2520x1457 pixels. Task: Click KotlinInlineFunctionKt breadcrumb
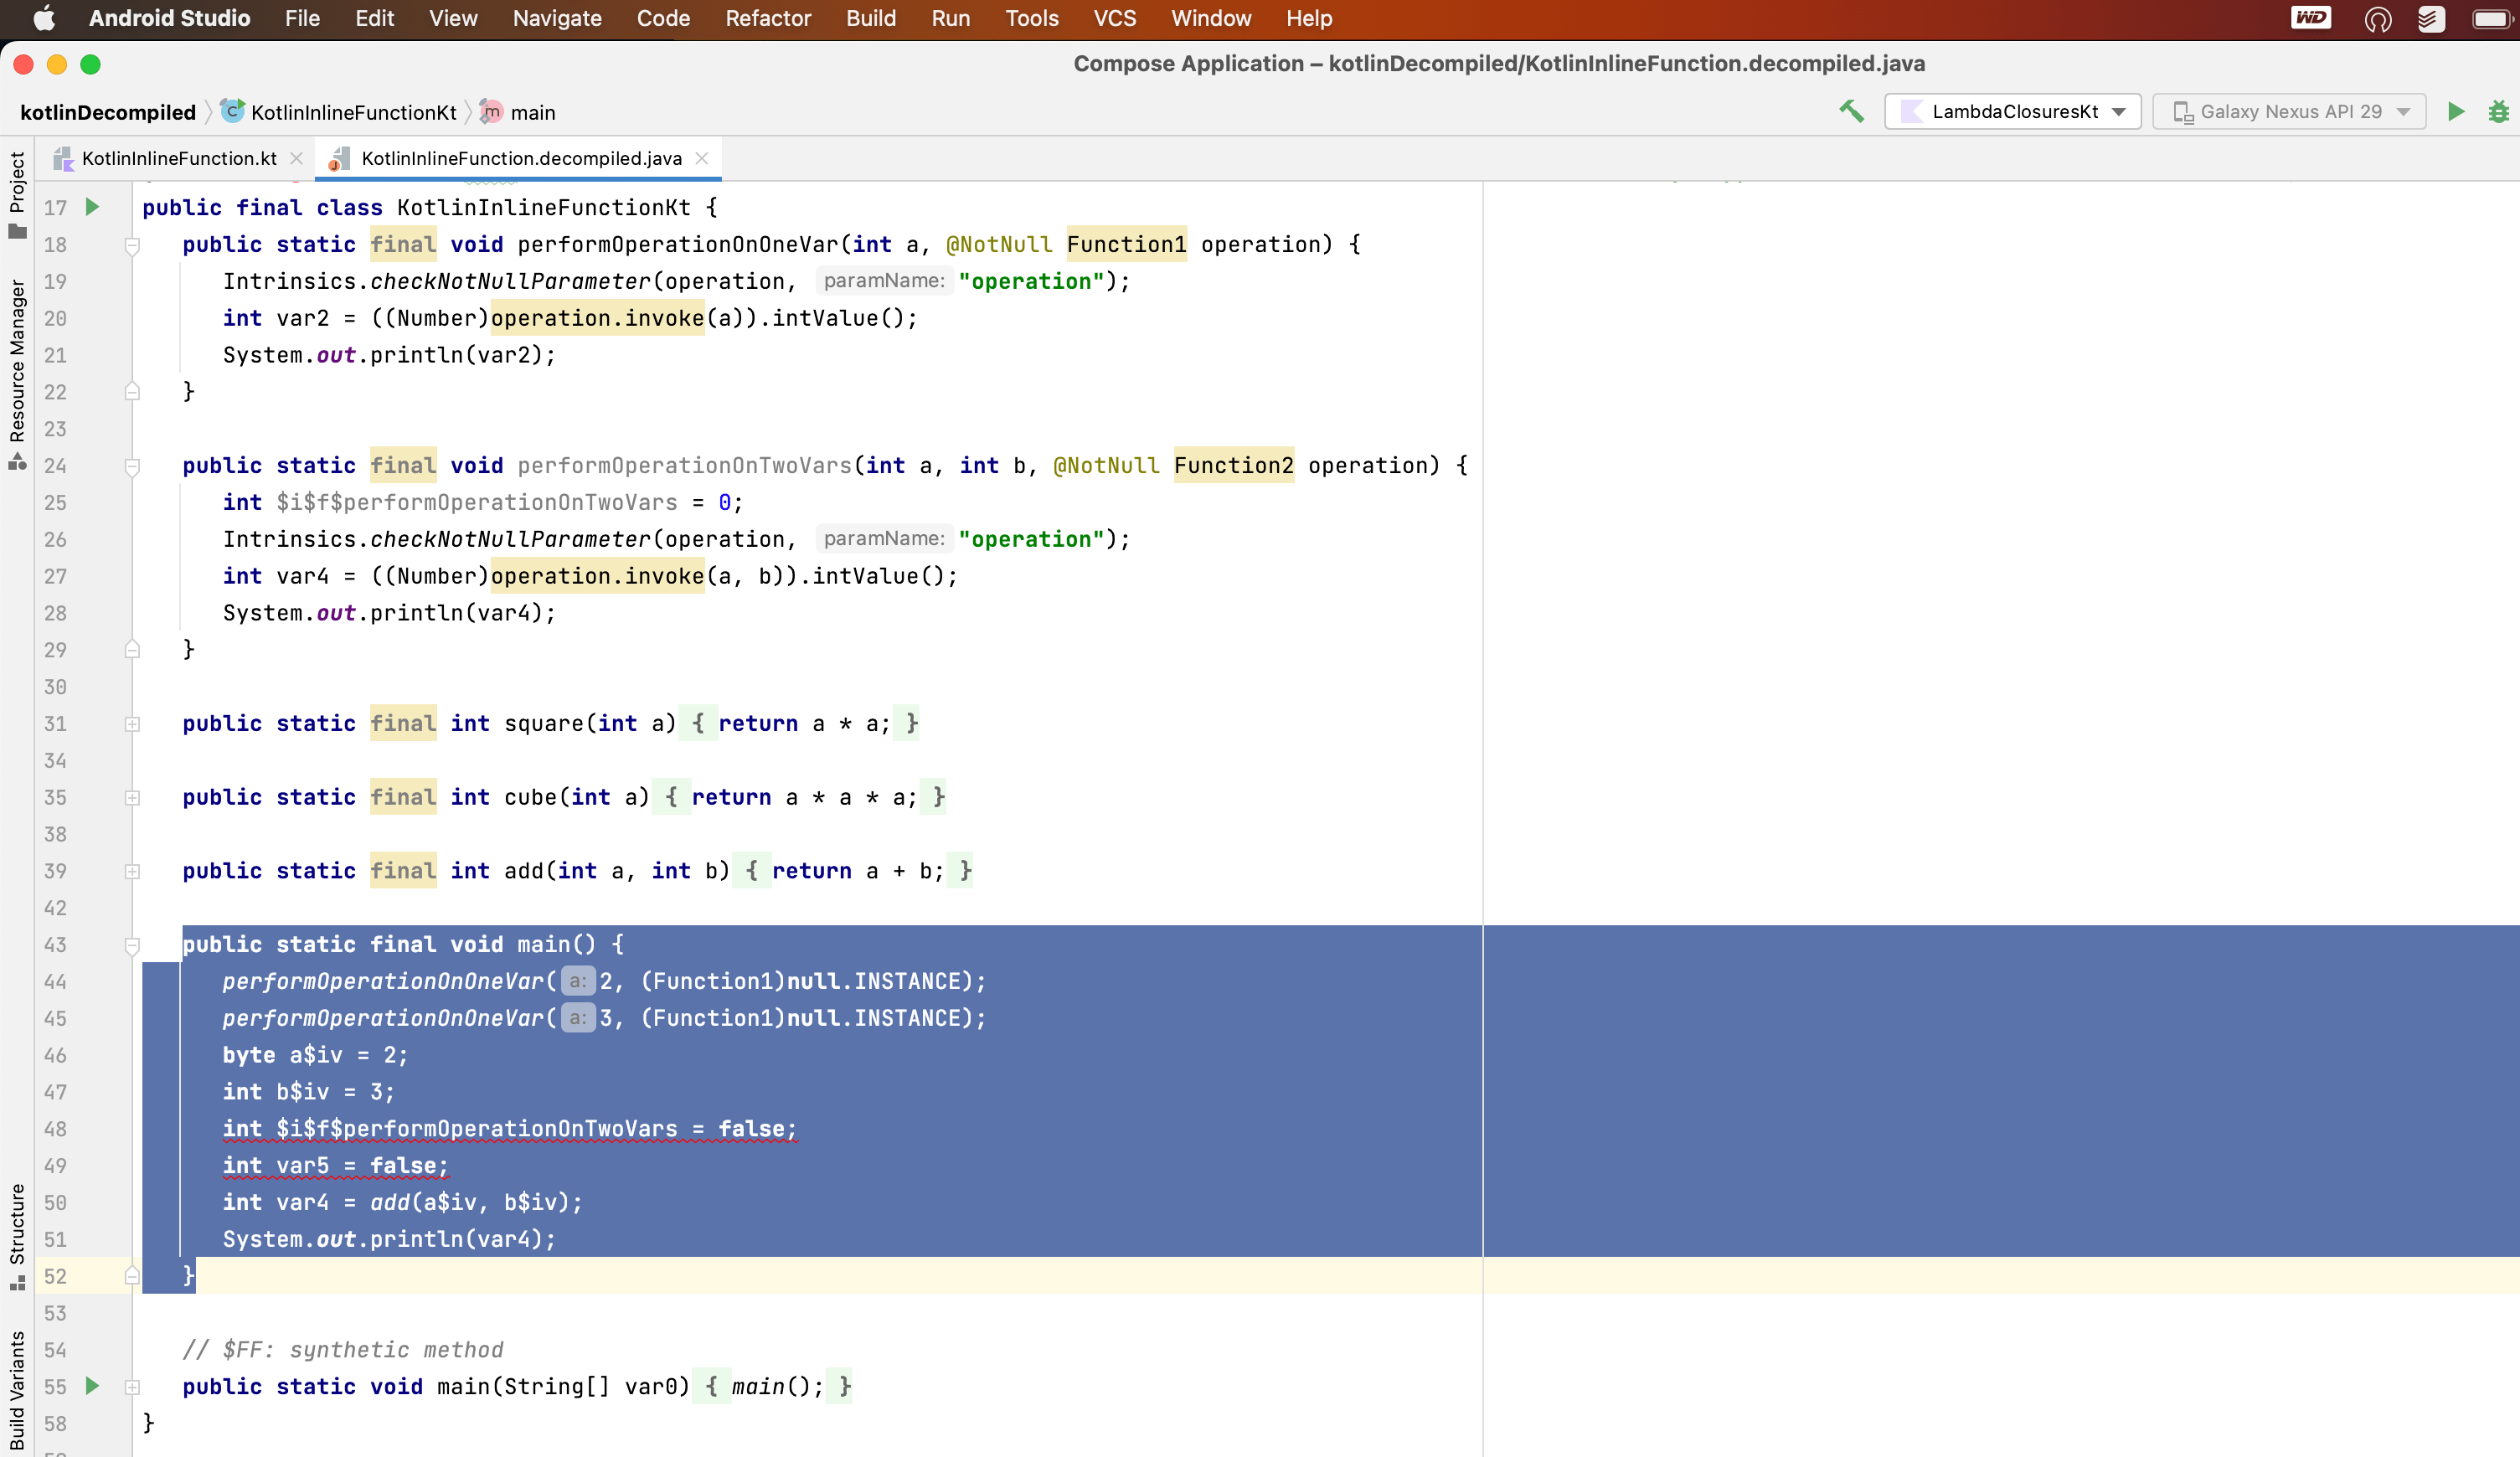(x=353, y=112)
